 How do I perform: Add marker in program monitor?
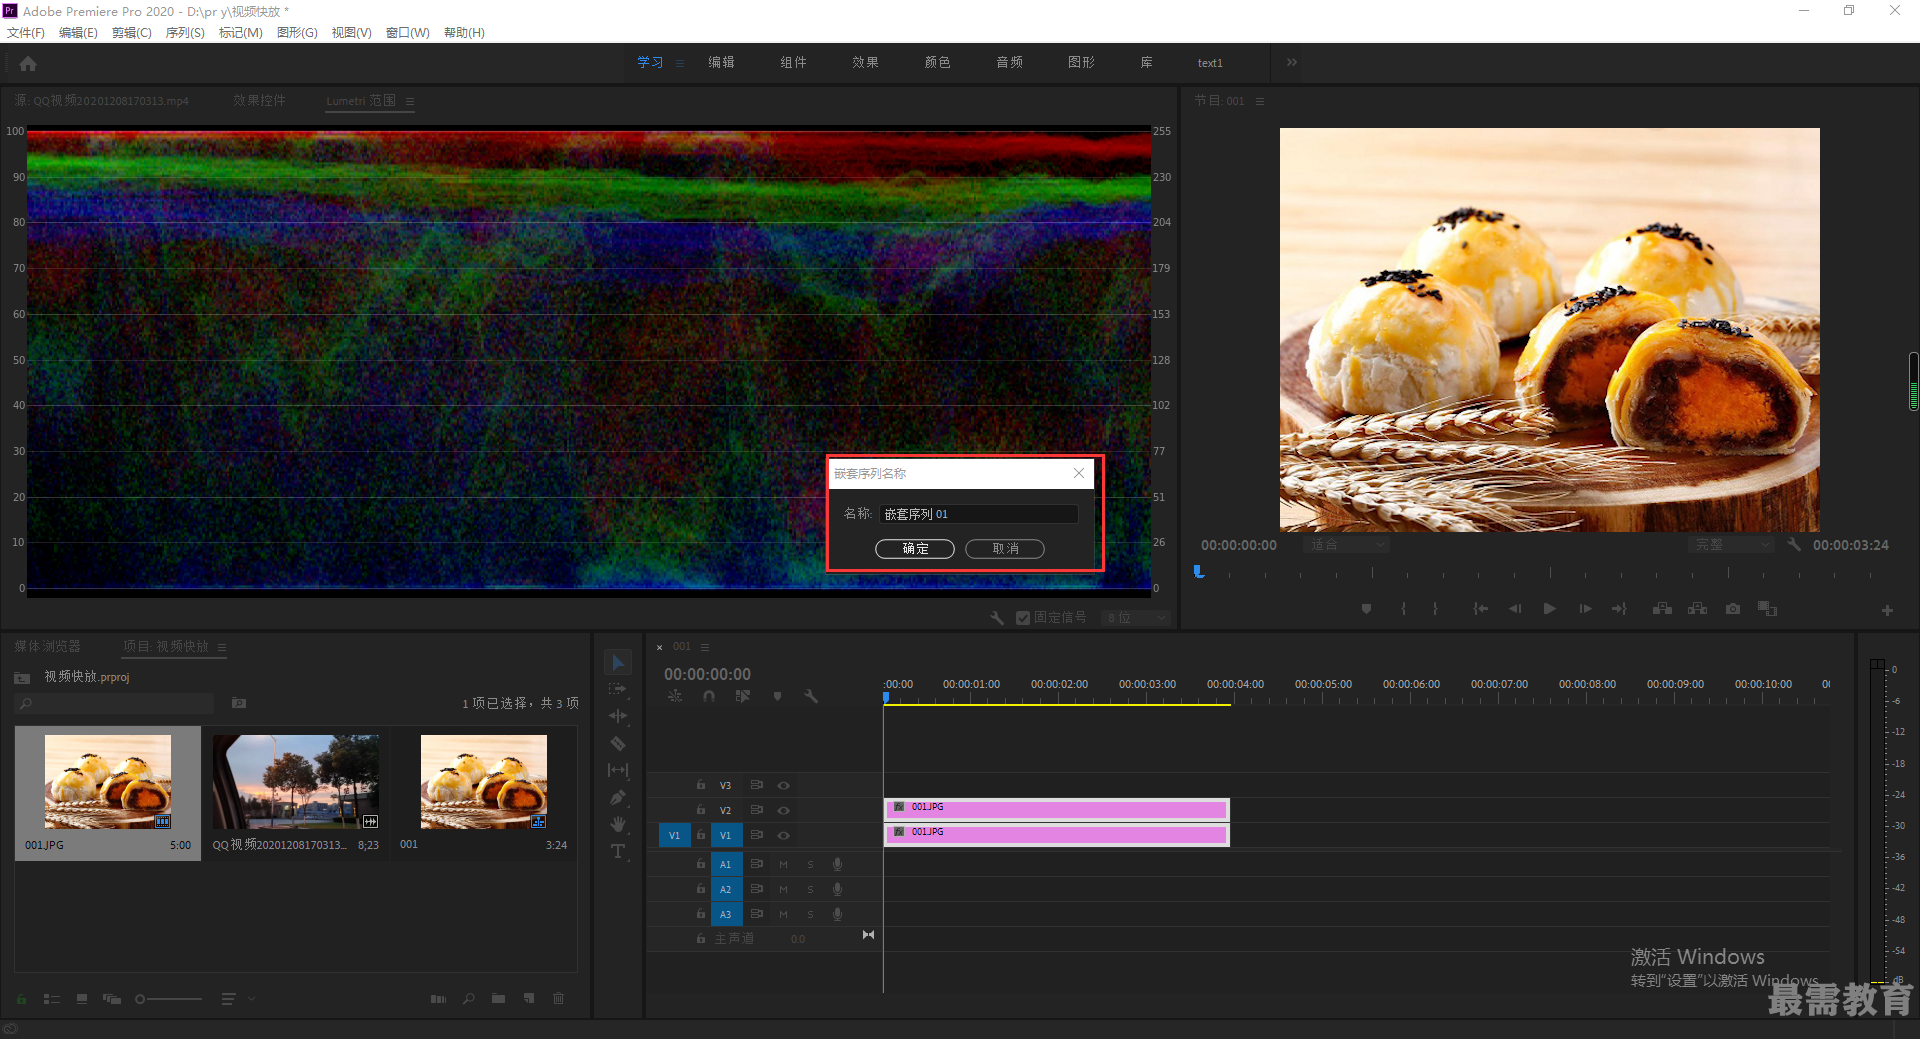click(1366, 608)
